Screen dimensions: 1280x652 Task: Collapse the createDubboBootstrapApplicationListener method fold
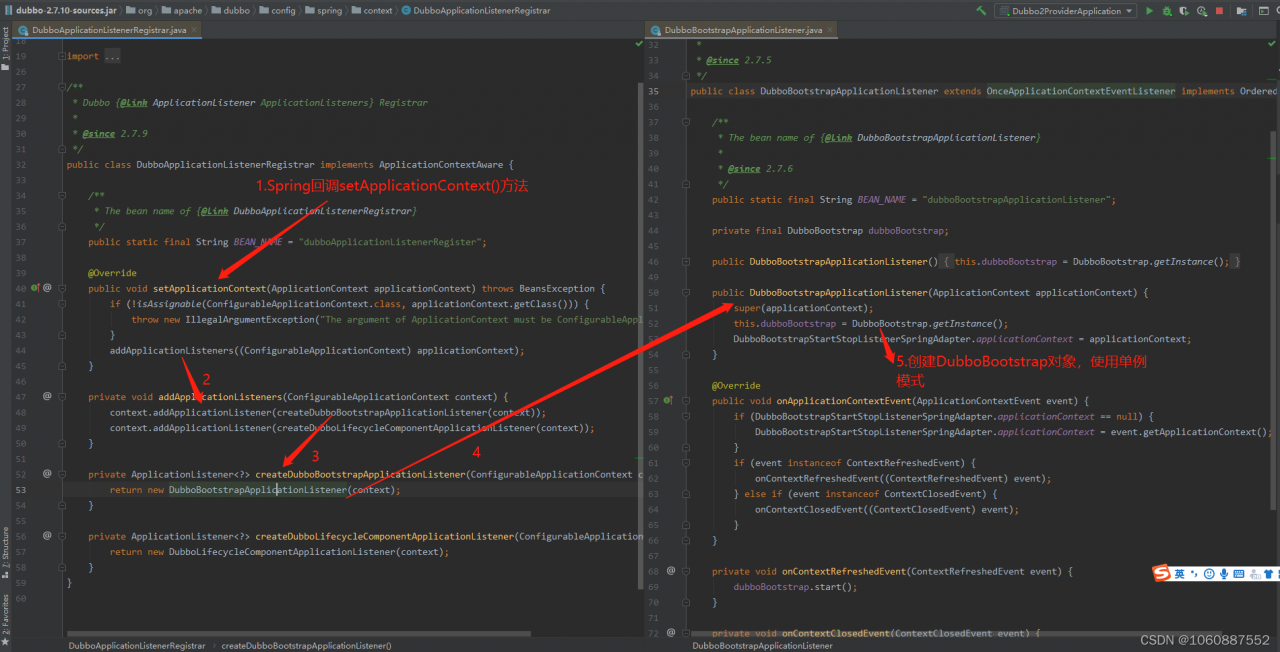(62, 474)
